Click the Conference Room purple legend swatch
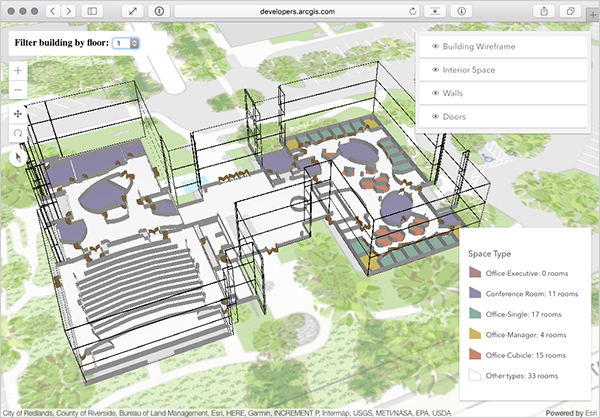600x418 pixels. pyautogui.click(x=475, y=293)
